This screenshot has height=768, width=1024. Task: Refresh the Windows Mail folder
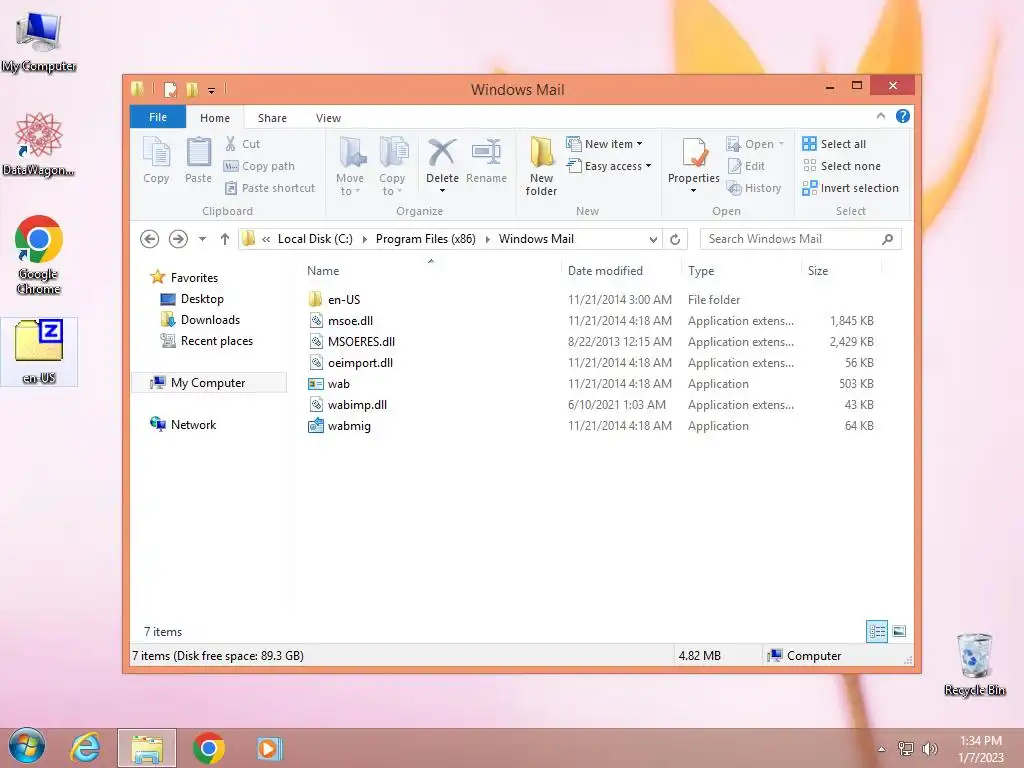point(675,240)
